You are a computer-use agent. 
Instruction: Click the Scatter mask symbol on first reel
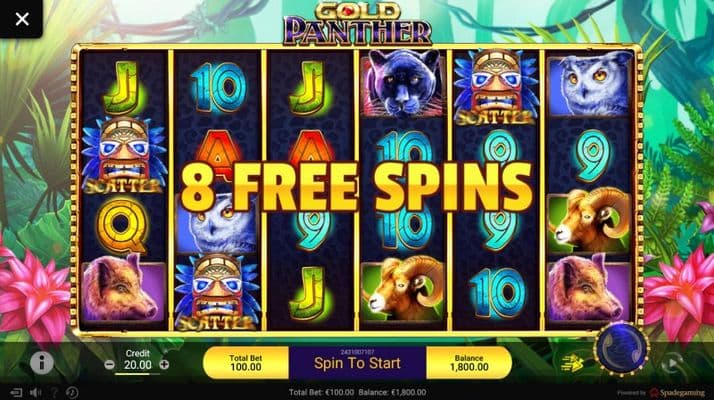coord(124,155)
